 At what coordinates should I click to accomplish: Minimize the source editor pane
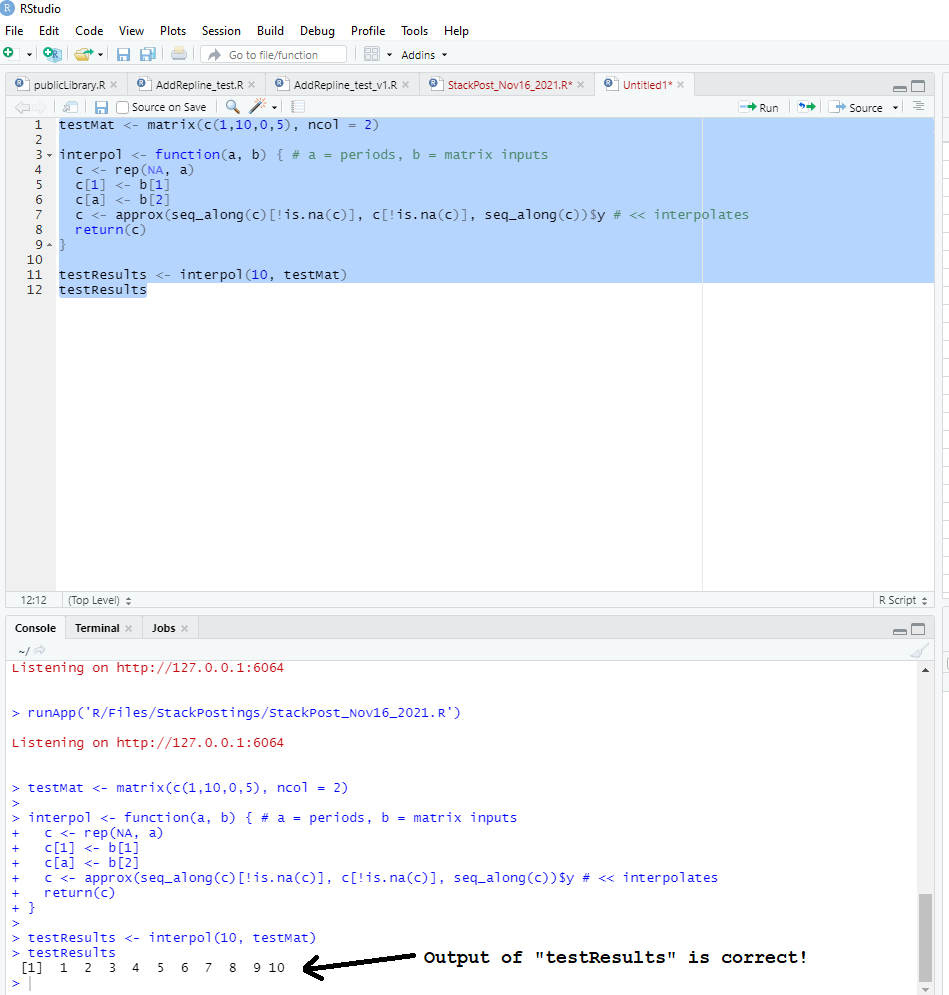(900, 87)
